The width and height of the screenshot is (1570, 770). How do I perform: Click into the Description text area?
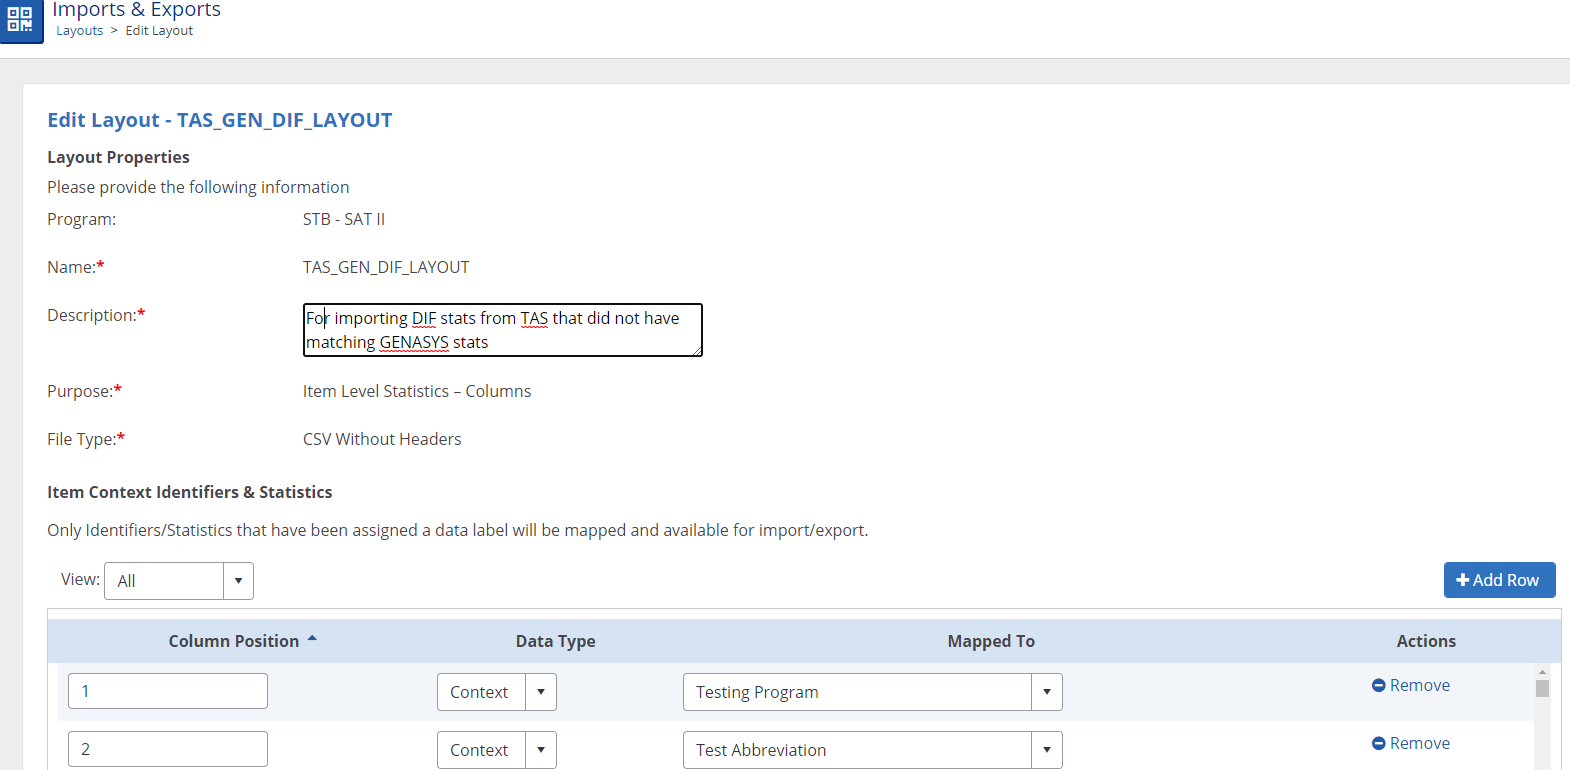[503, 330]
